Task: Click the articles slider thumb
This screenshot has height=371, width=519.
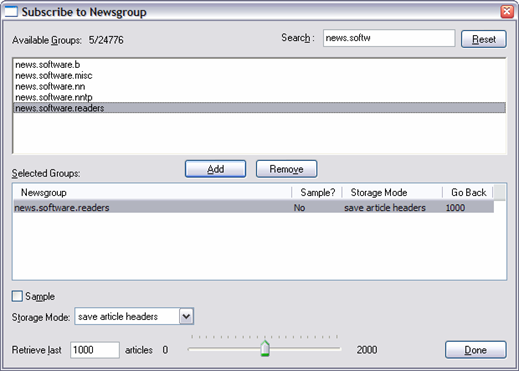Action: pyautogui.click(x=265, y=348)
